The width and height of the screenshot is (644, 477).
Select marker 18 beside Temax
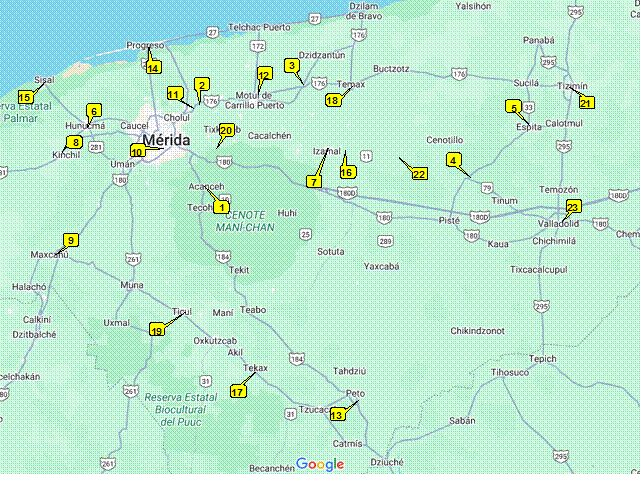333,100
